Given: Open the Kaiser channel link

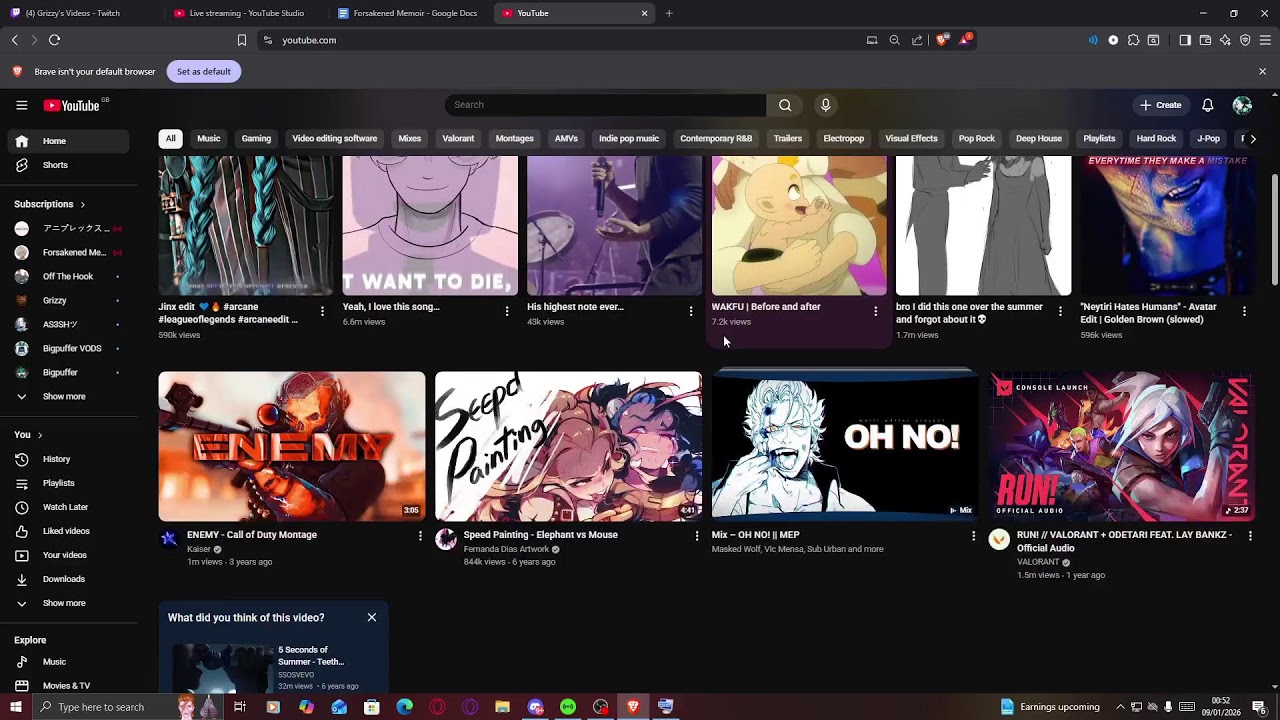Looking at the screenshot, I should (199, 549).
